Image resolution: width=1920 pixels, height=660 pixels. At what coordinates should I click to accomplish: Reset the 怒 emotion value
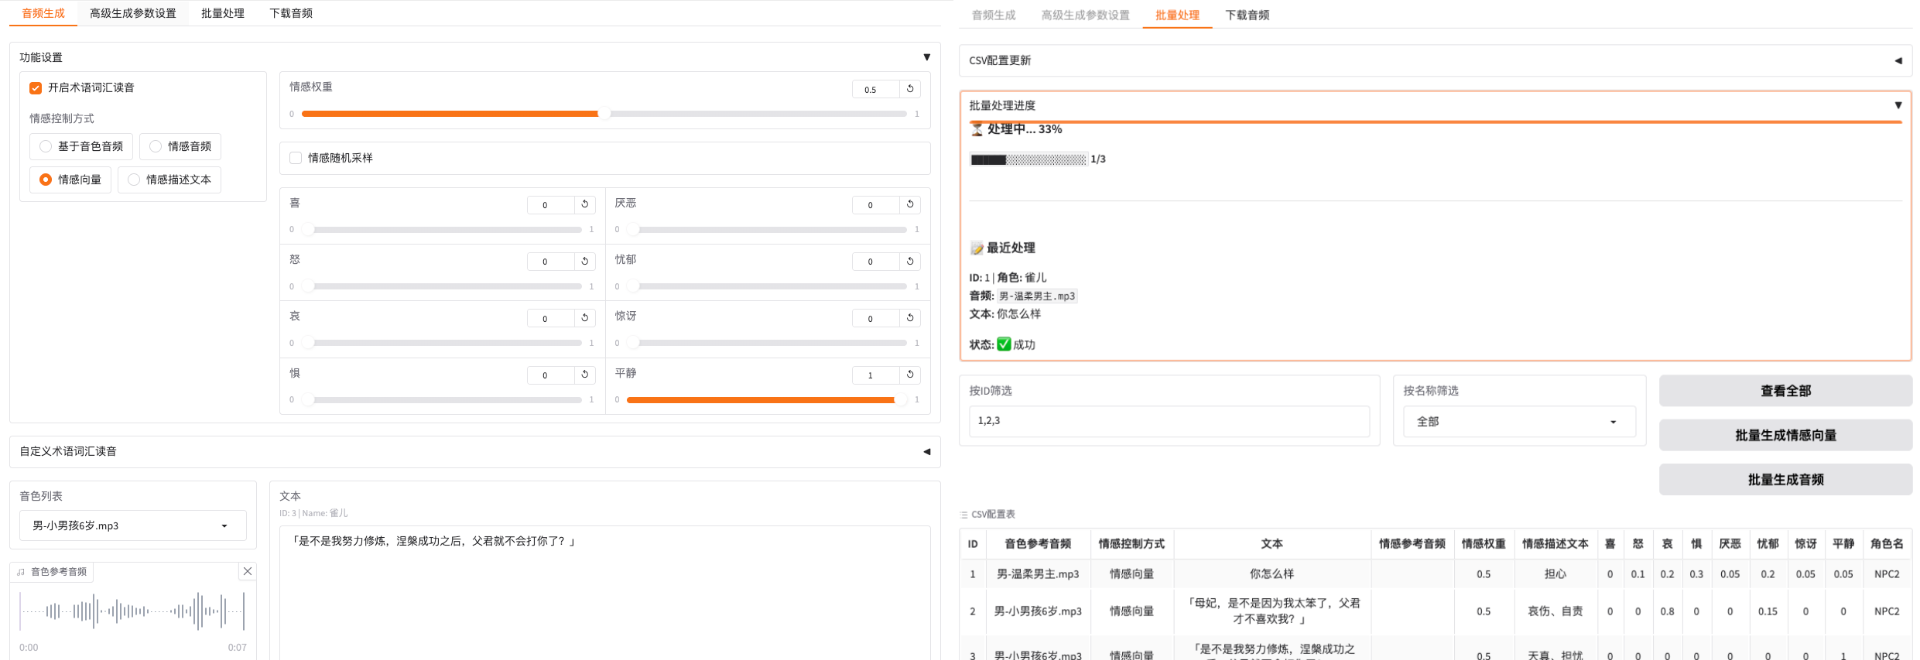585,261
